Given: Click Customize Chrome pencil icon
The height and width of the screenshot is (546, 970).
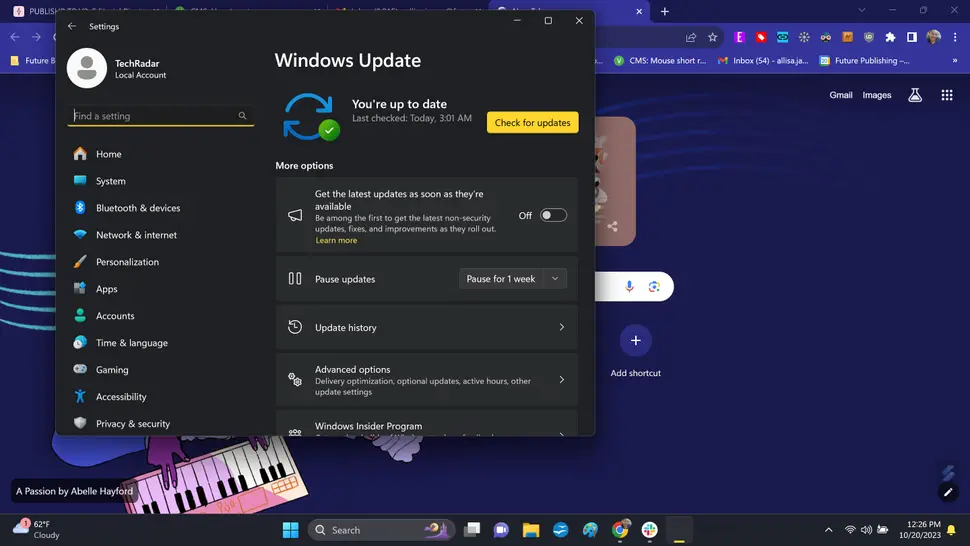Looking at the screenshot, I should (948, 492).
